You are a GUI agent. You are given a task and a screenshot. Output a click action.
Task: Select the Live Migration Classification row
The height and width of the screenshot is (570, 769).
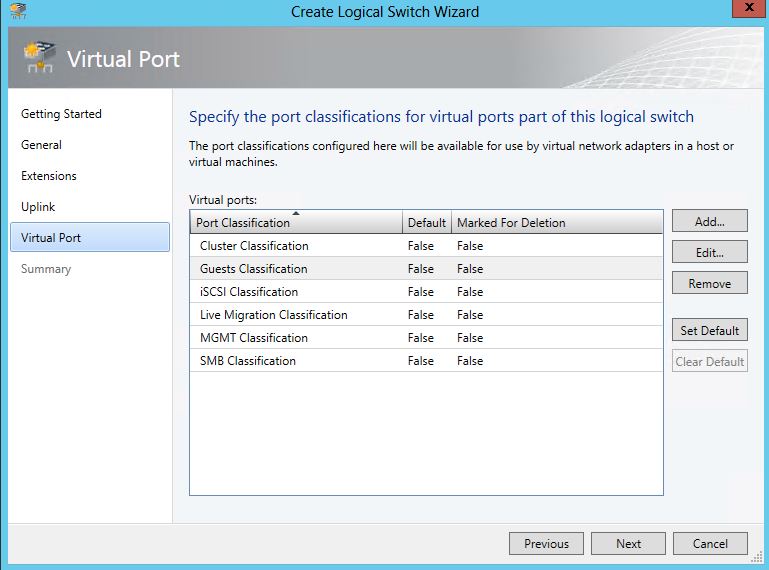pos(273,315)
